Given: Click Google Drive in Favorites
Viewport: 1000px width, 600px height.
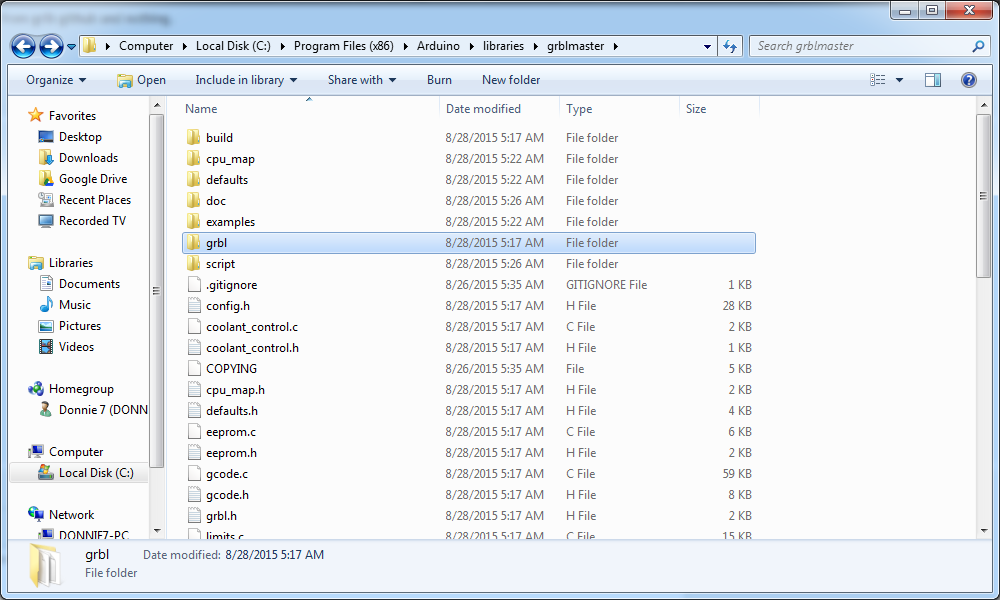Looking at the screenshot, I should [x=92, y=179].
